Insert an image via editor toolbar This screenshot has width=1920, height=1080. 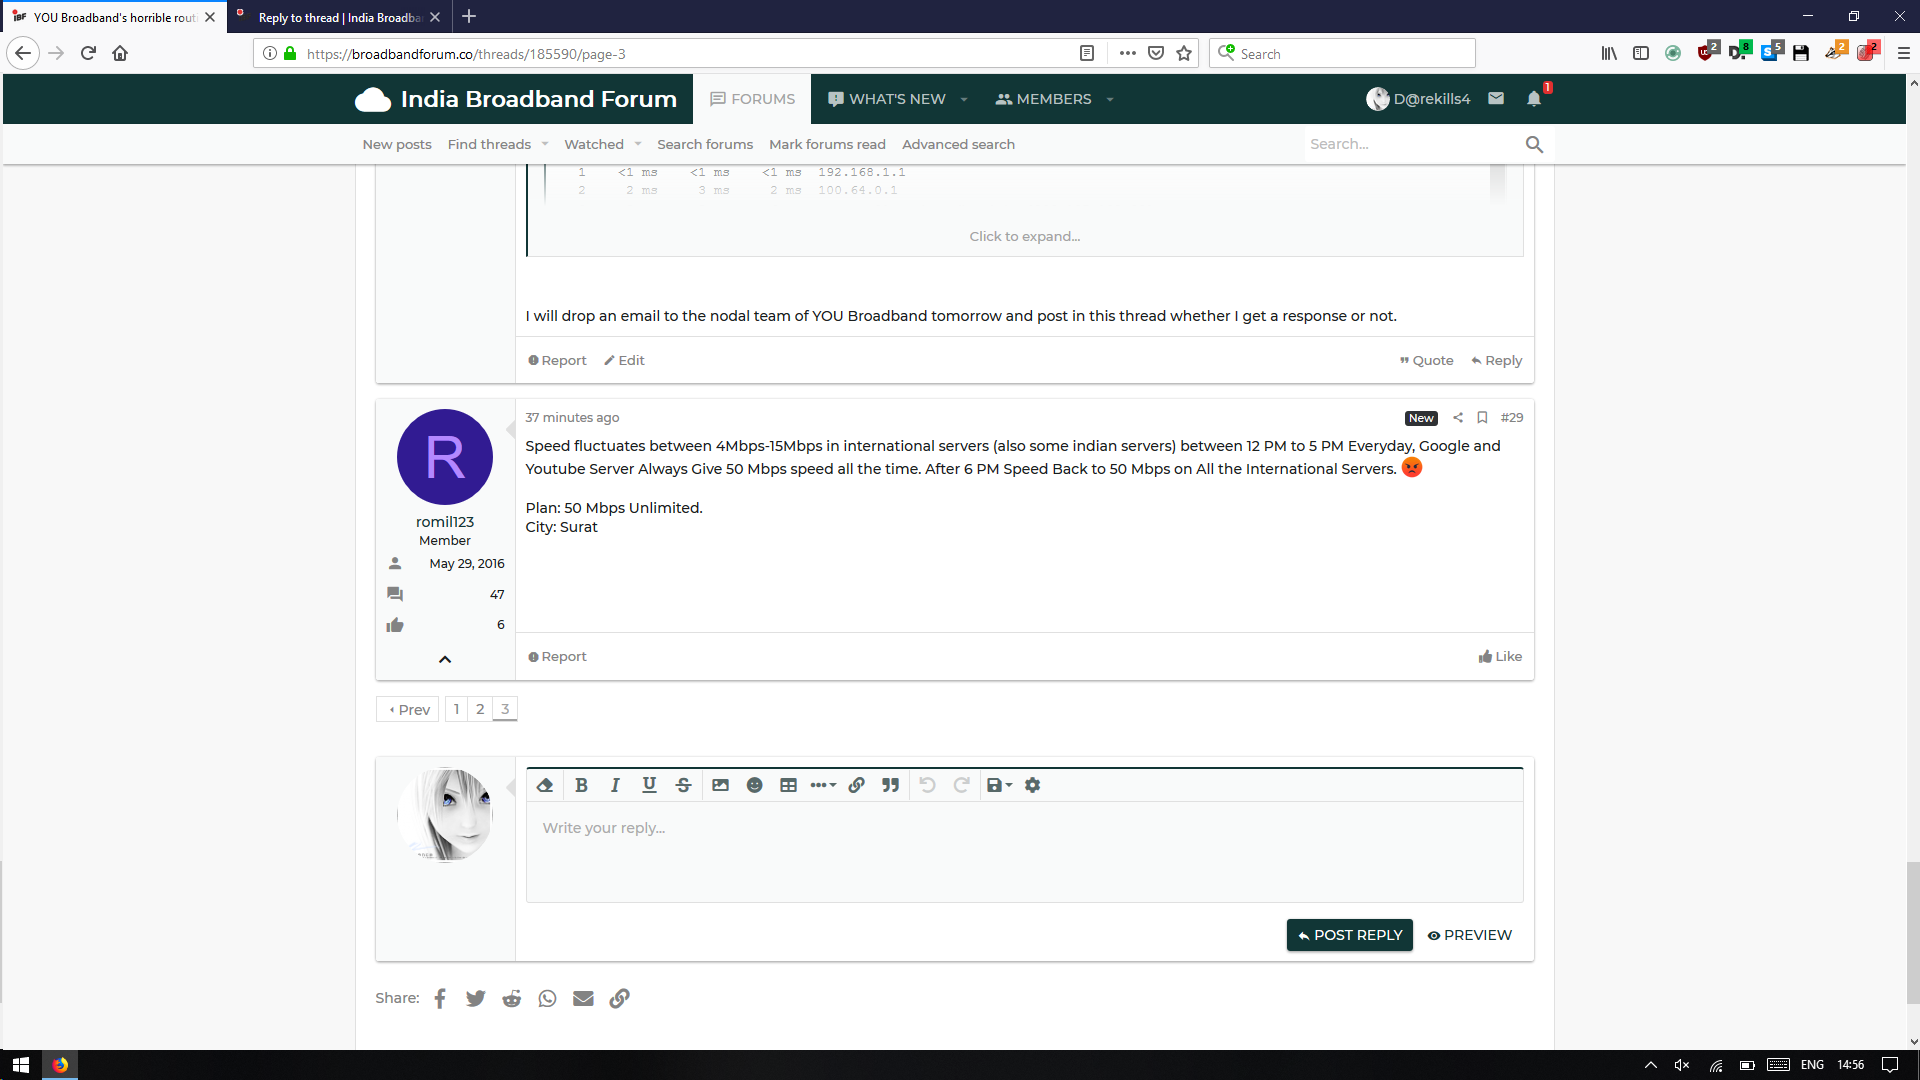[x=720, y=786]
